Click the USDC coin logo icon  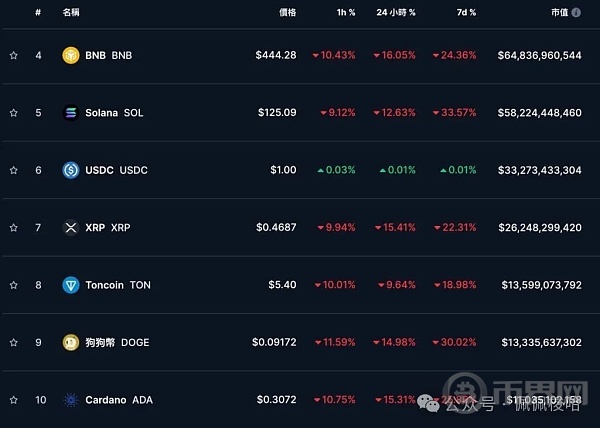point(70,170)
